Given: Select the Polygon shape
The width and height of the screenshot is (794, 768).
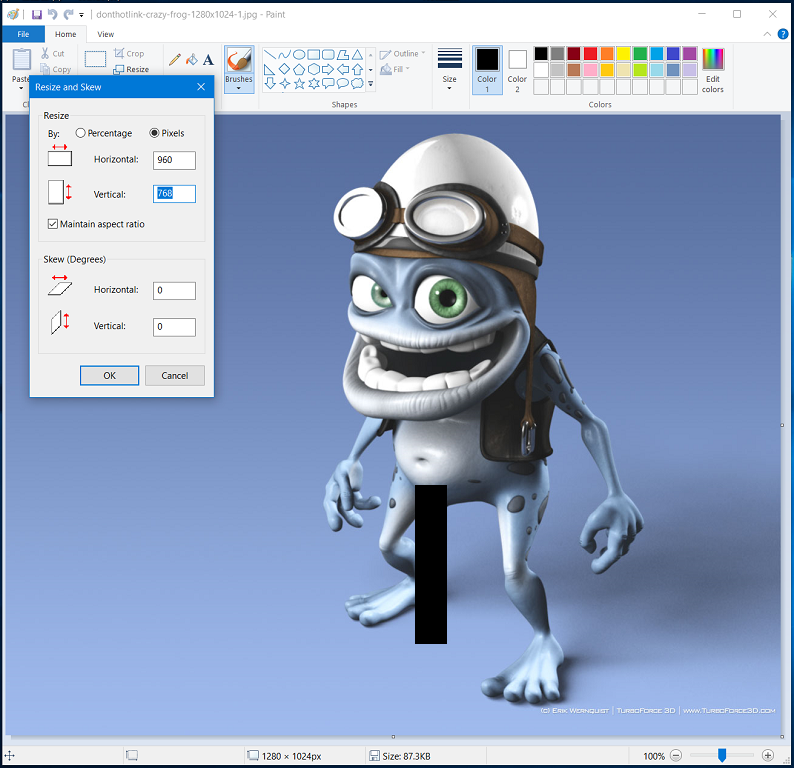Looking at the screenshot, I should [343, 55].
